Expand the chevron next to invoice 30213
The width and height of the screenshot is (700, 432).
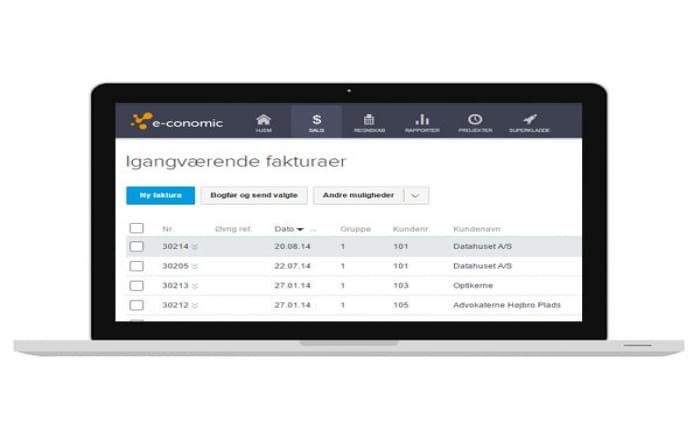click(195, 286)
